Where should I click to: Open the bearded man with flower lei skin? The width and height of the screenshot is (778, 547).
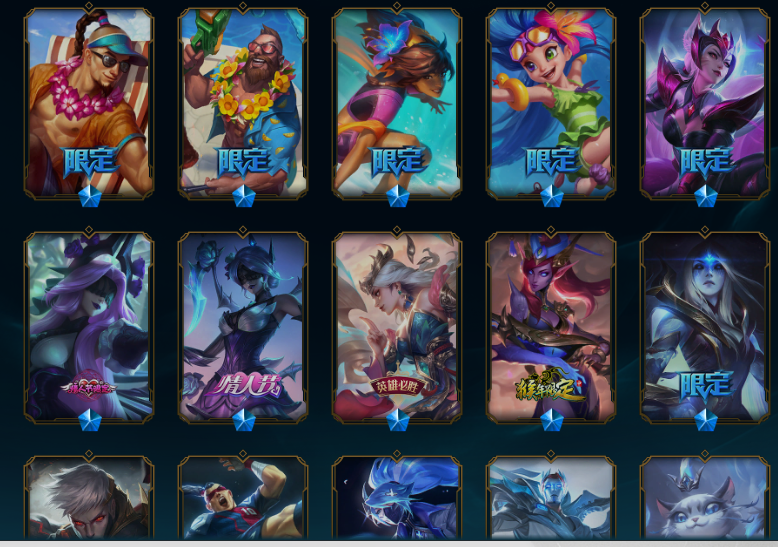[243, 103]
